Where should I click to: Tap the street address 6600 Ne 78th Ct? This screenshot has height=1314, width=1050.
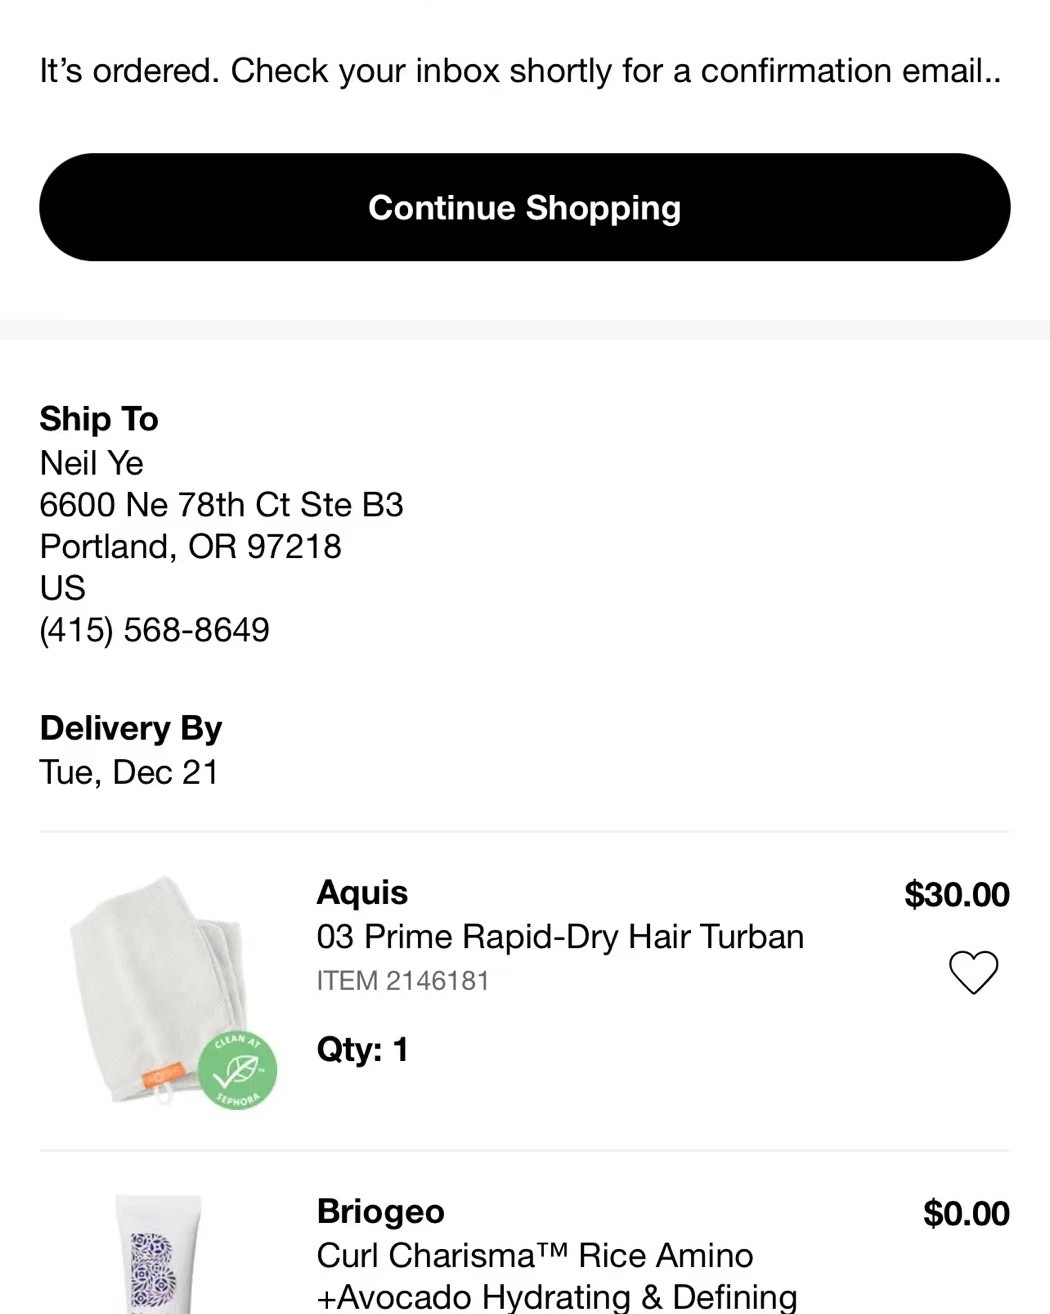(221, 505)
